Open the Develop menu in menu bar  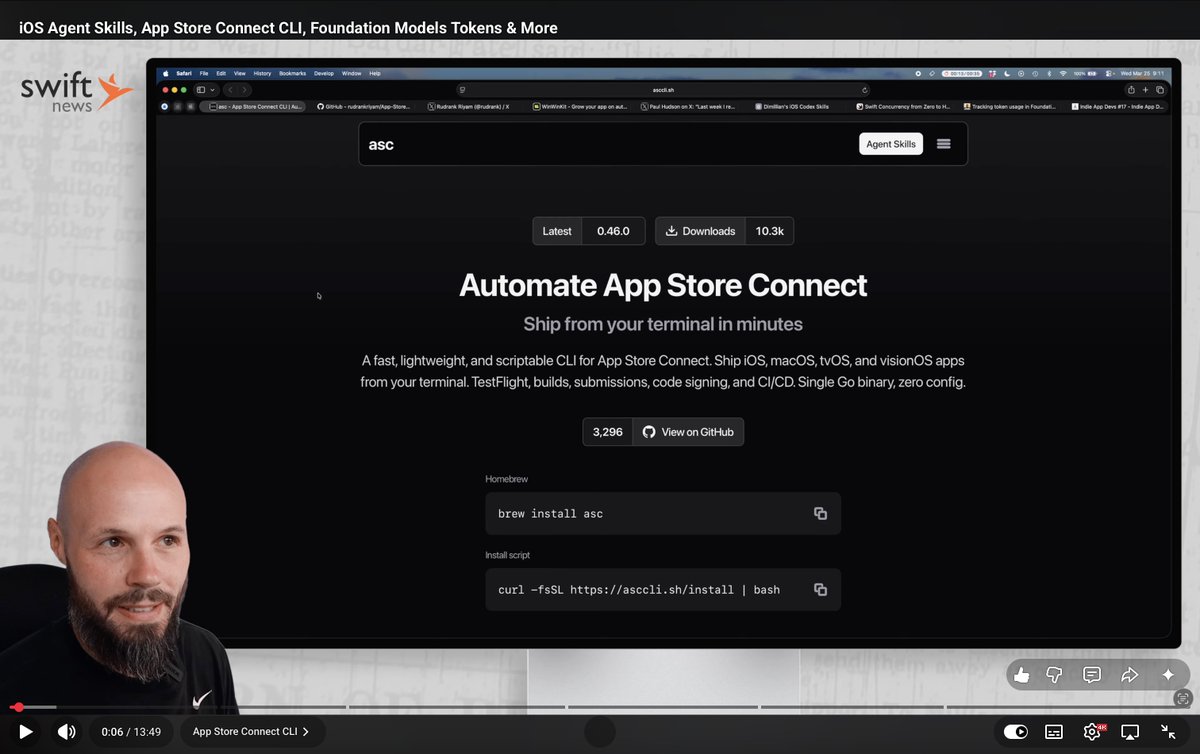[324, 73]
